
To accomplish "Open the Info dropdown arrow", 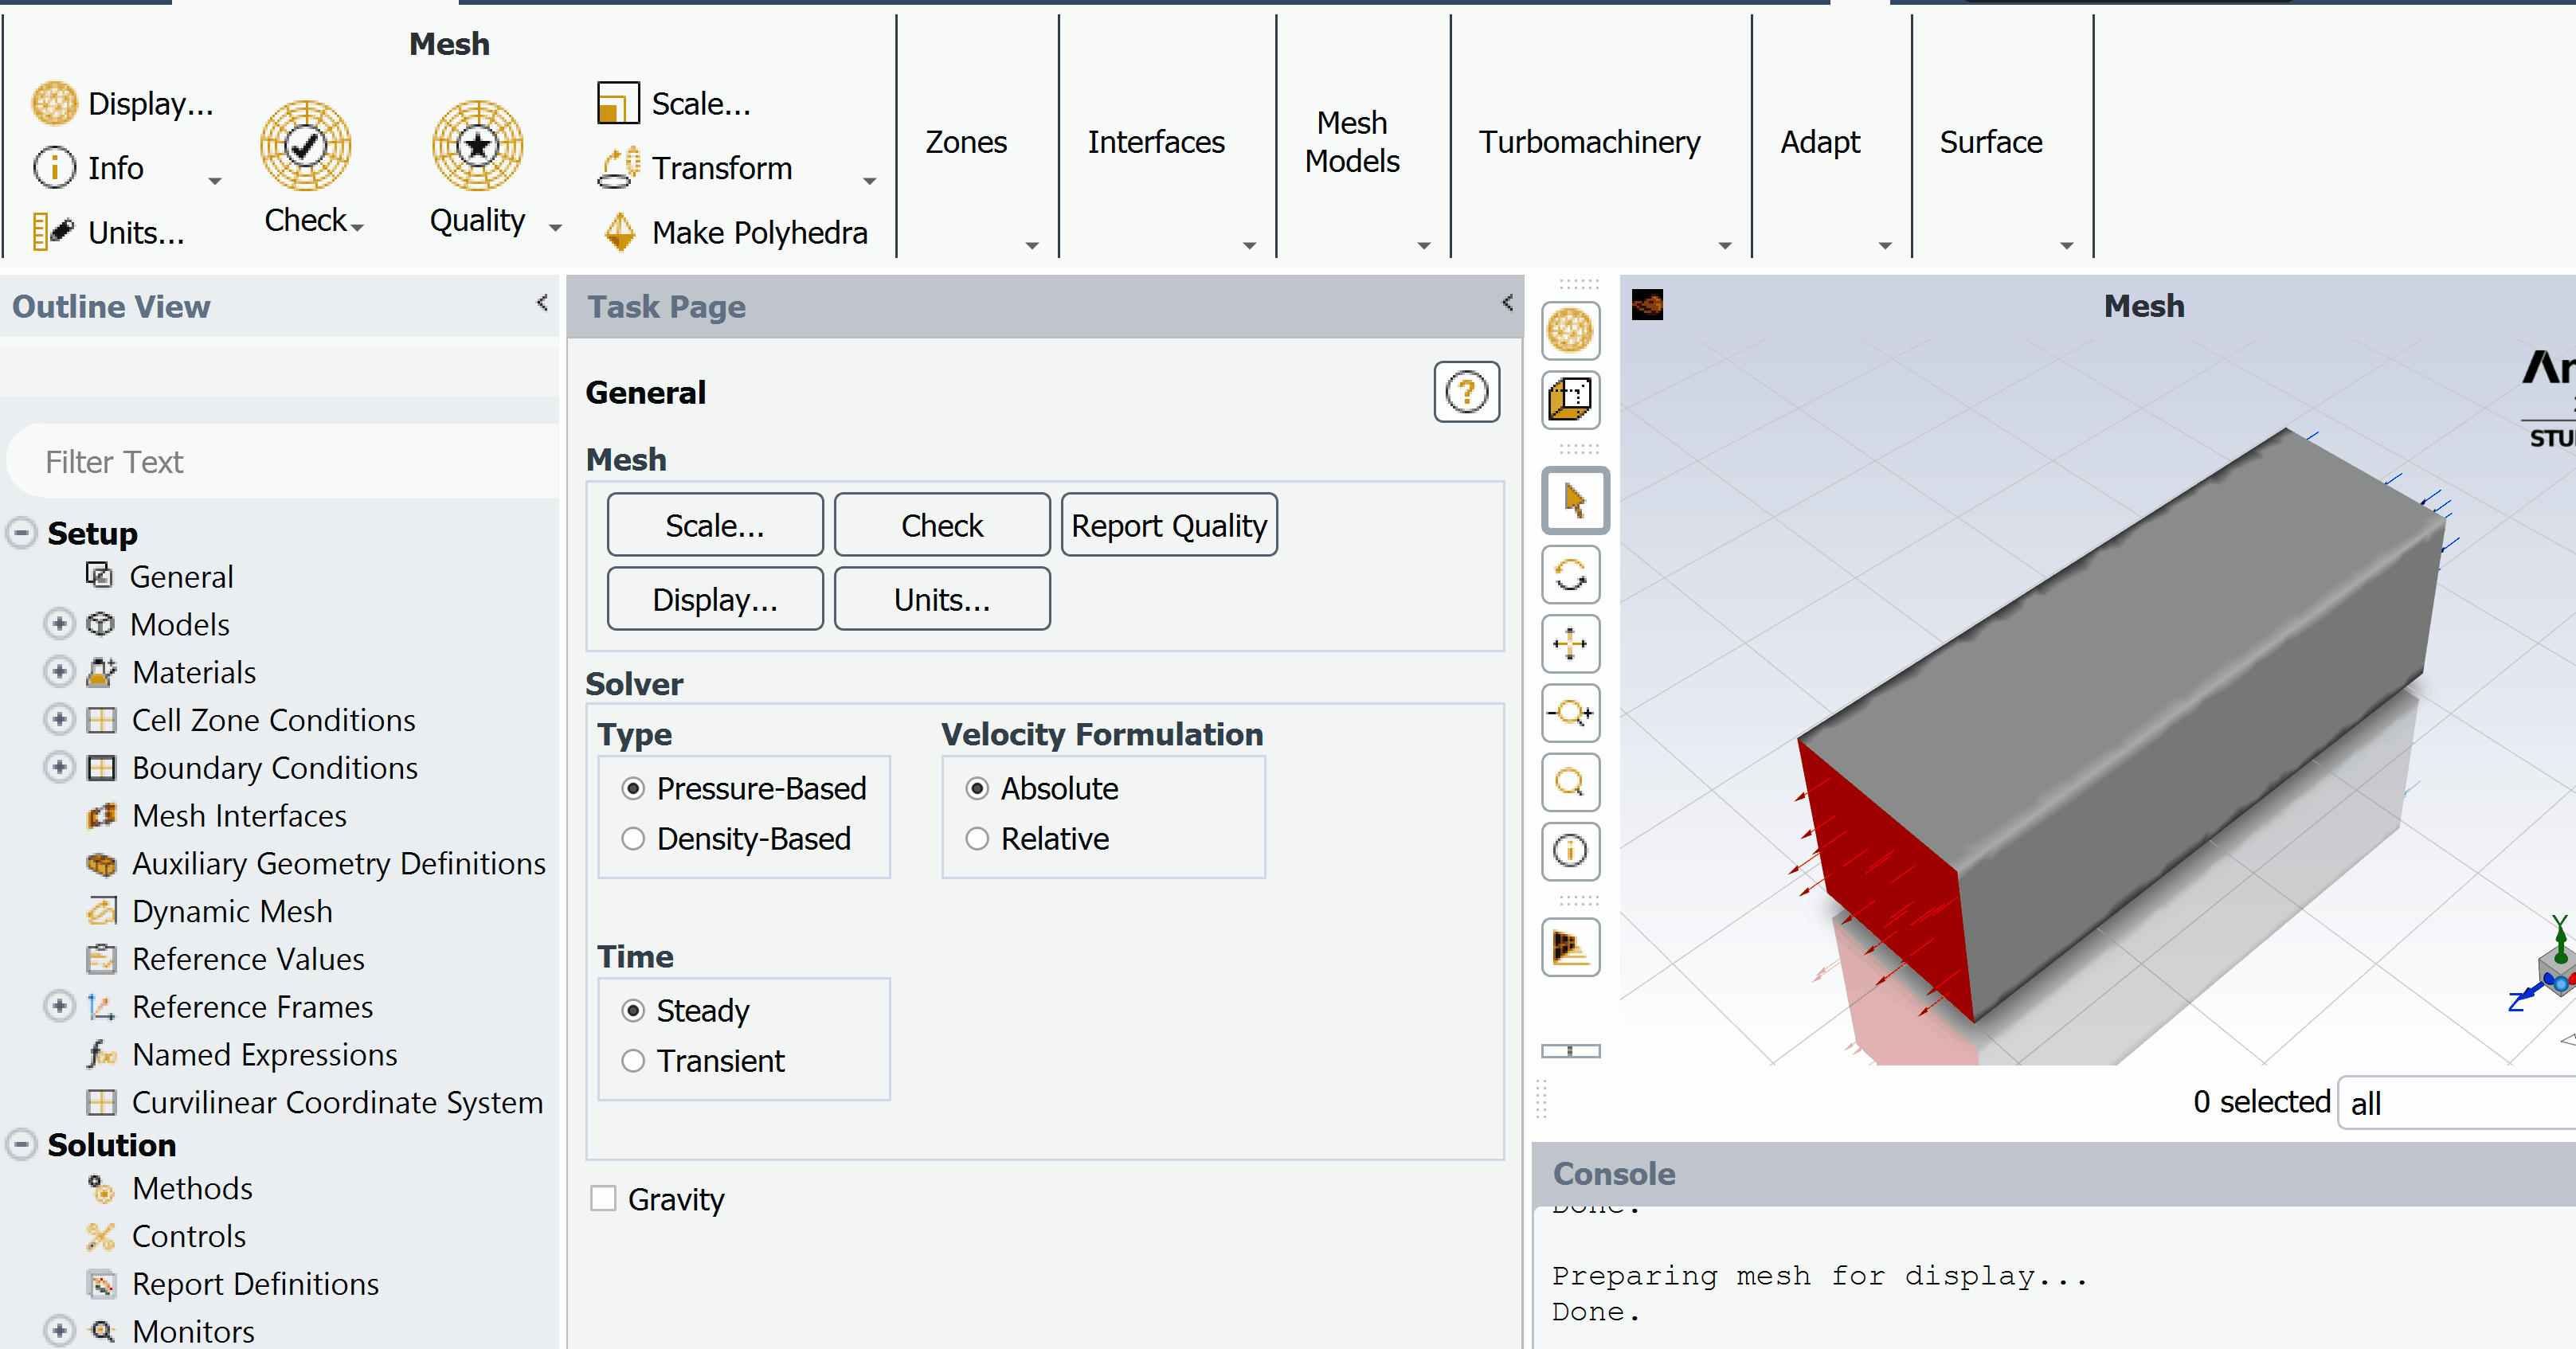I will (x=214, y=181).
